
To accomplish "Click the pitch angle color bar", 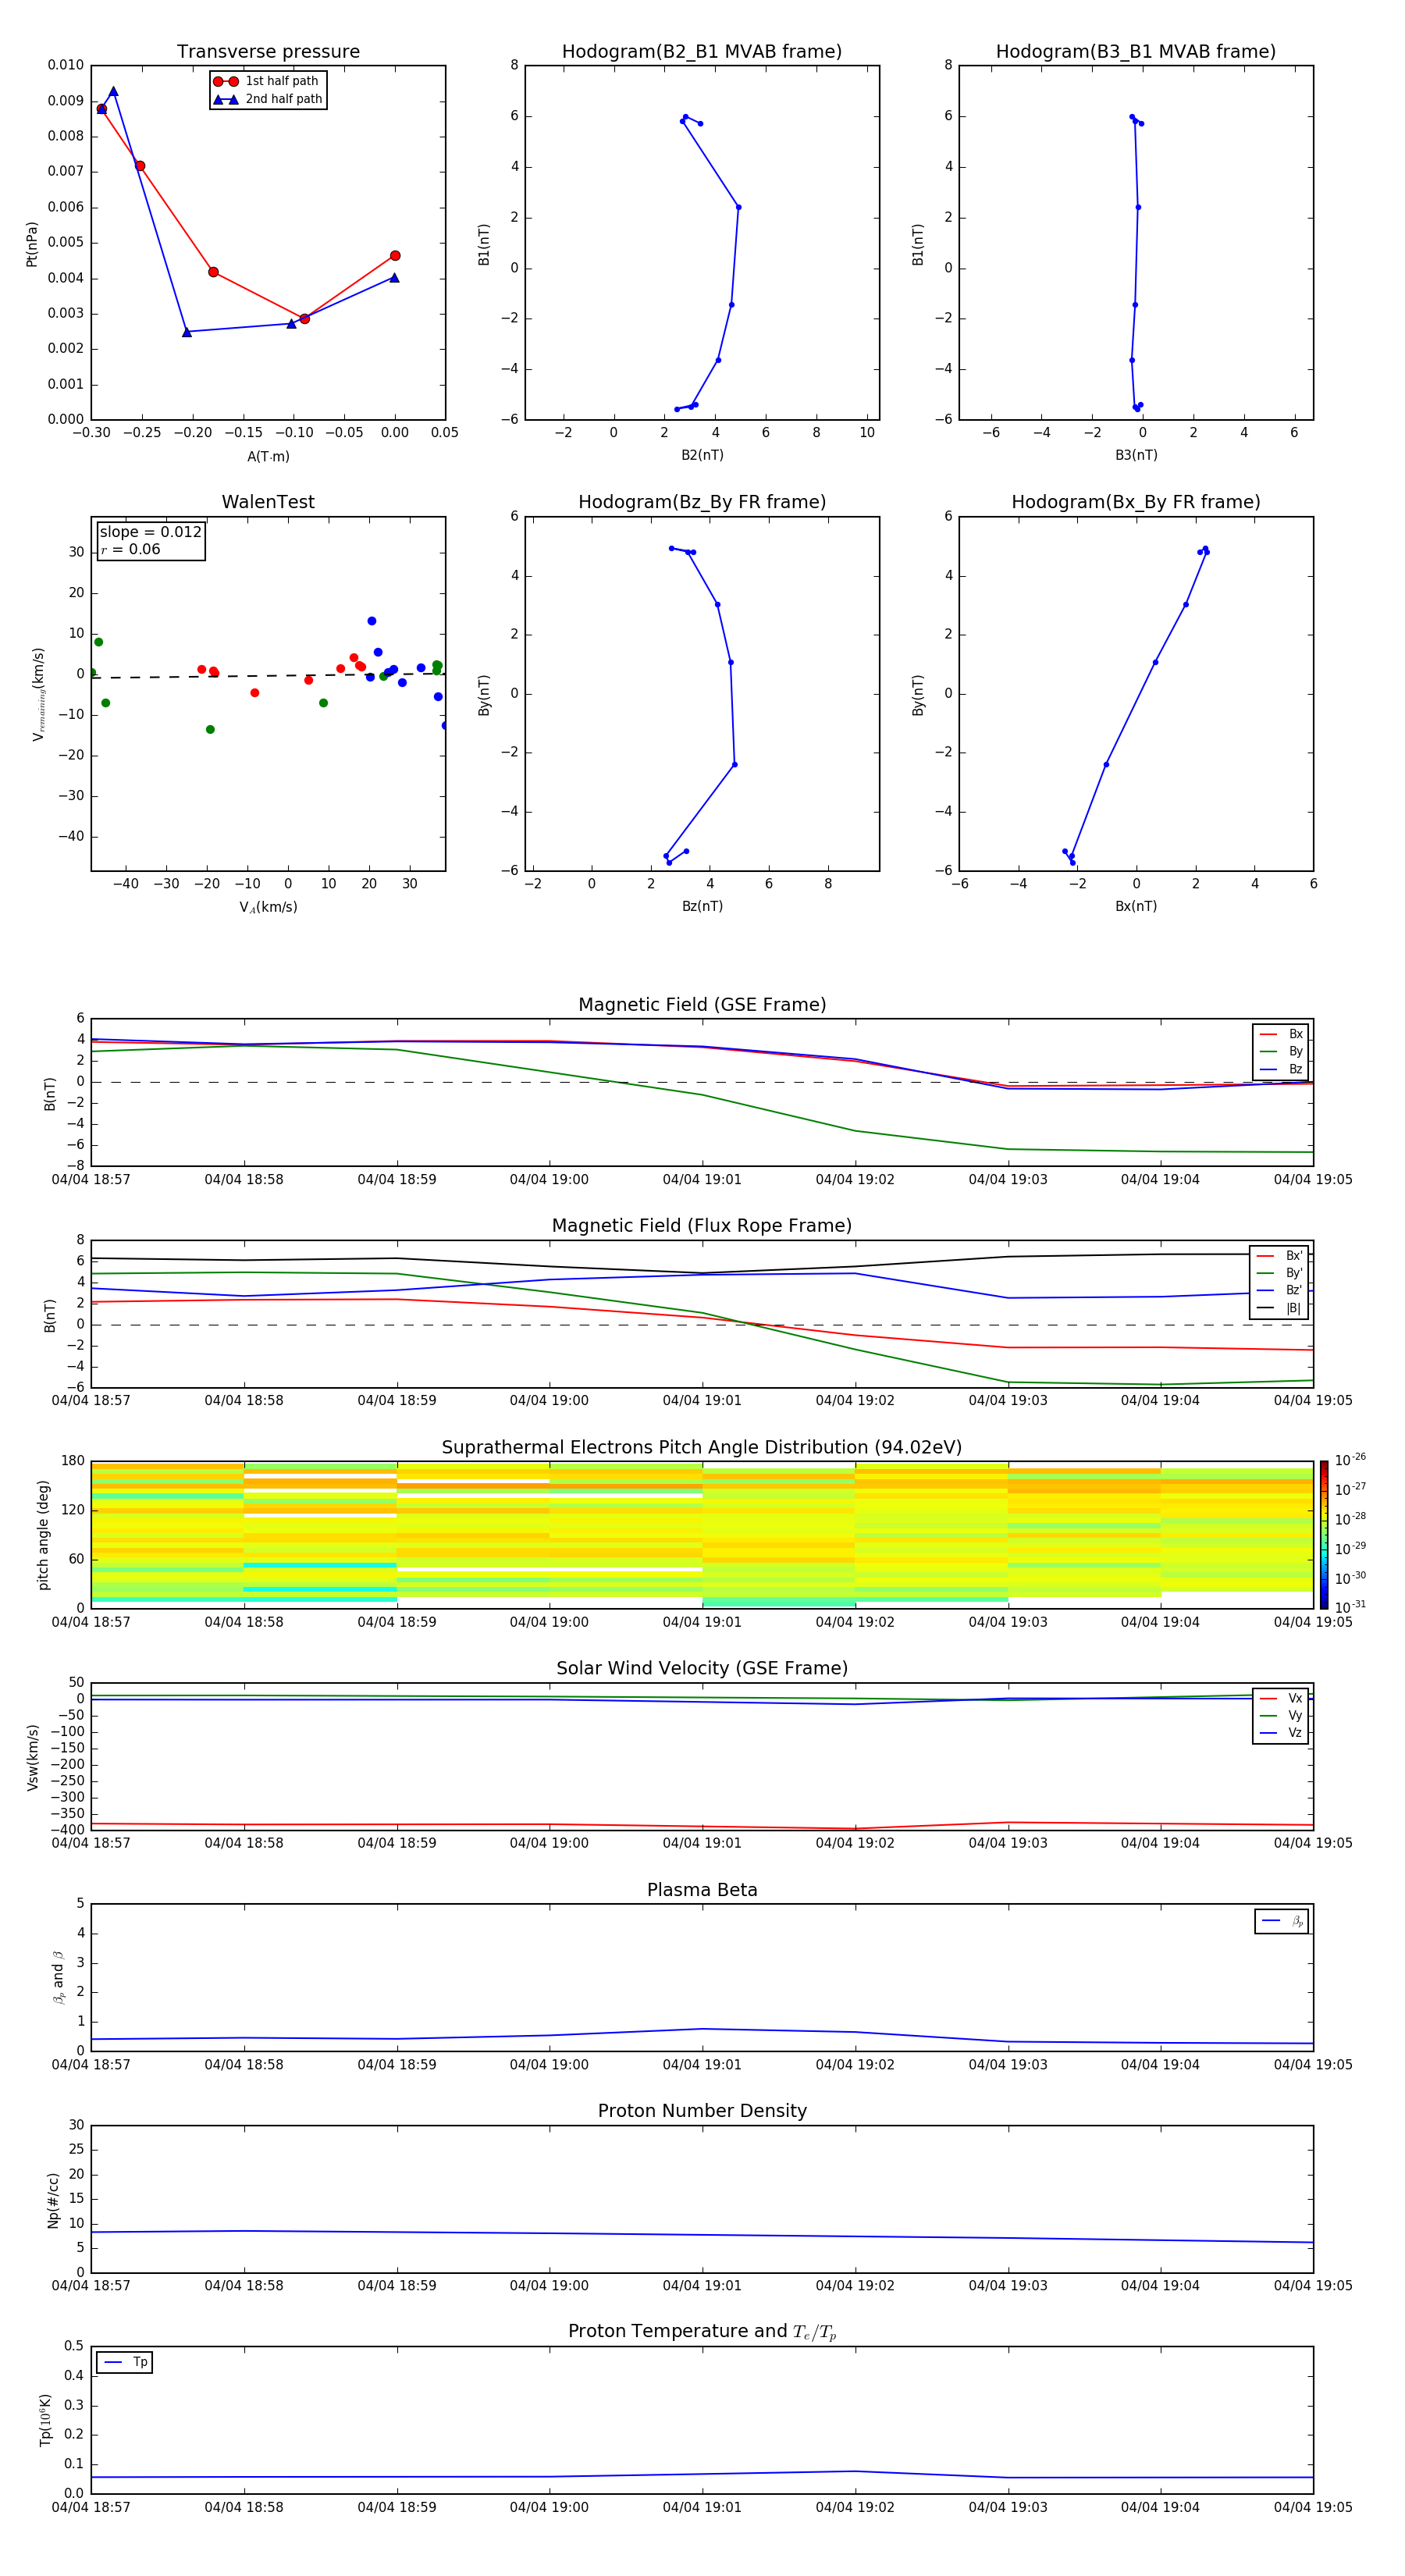I will [x=1323, y=1535].
